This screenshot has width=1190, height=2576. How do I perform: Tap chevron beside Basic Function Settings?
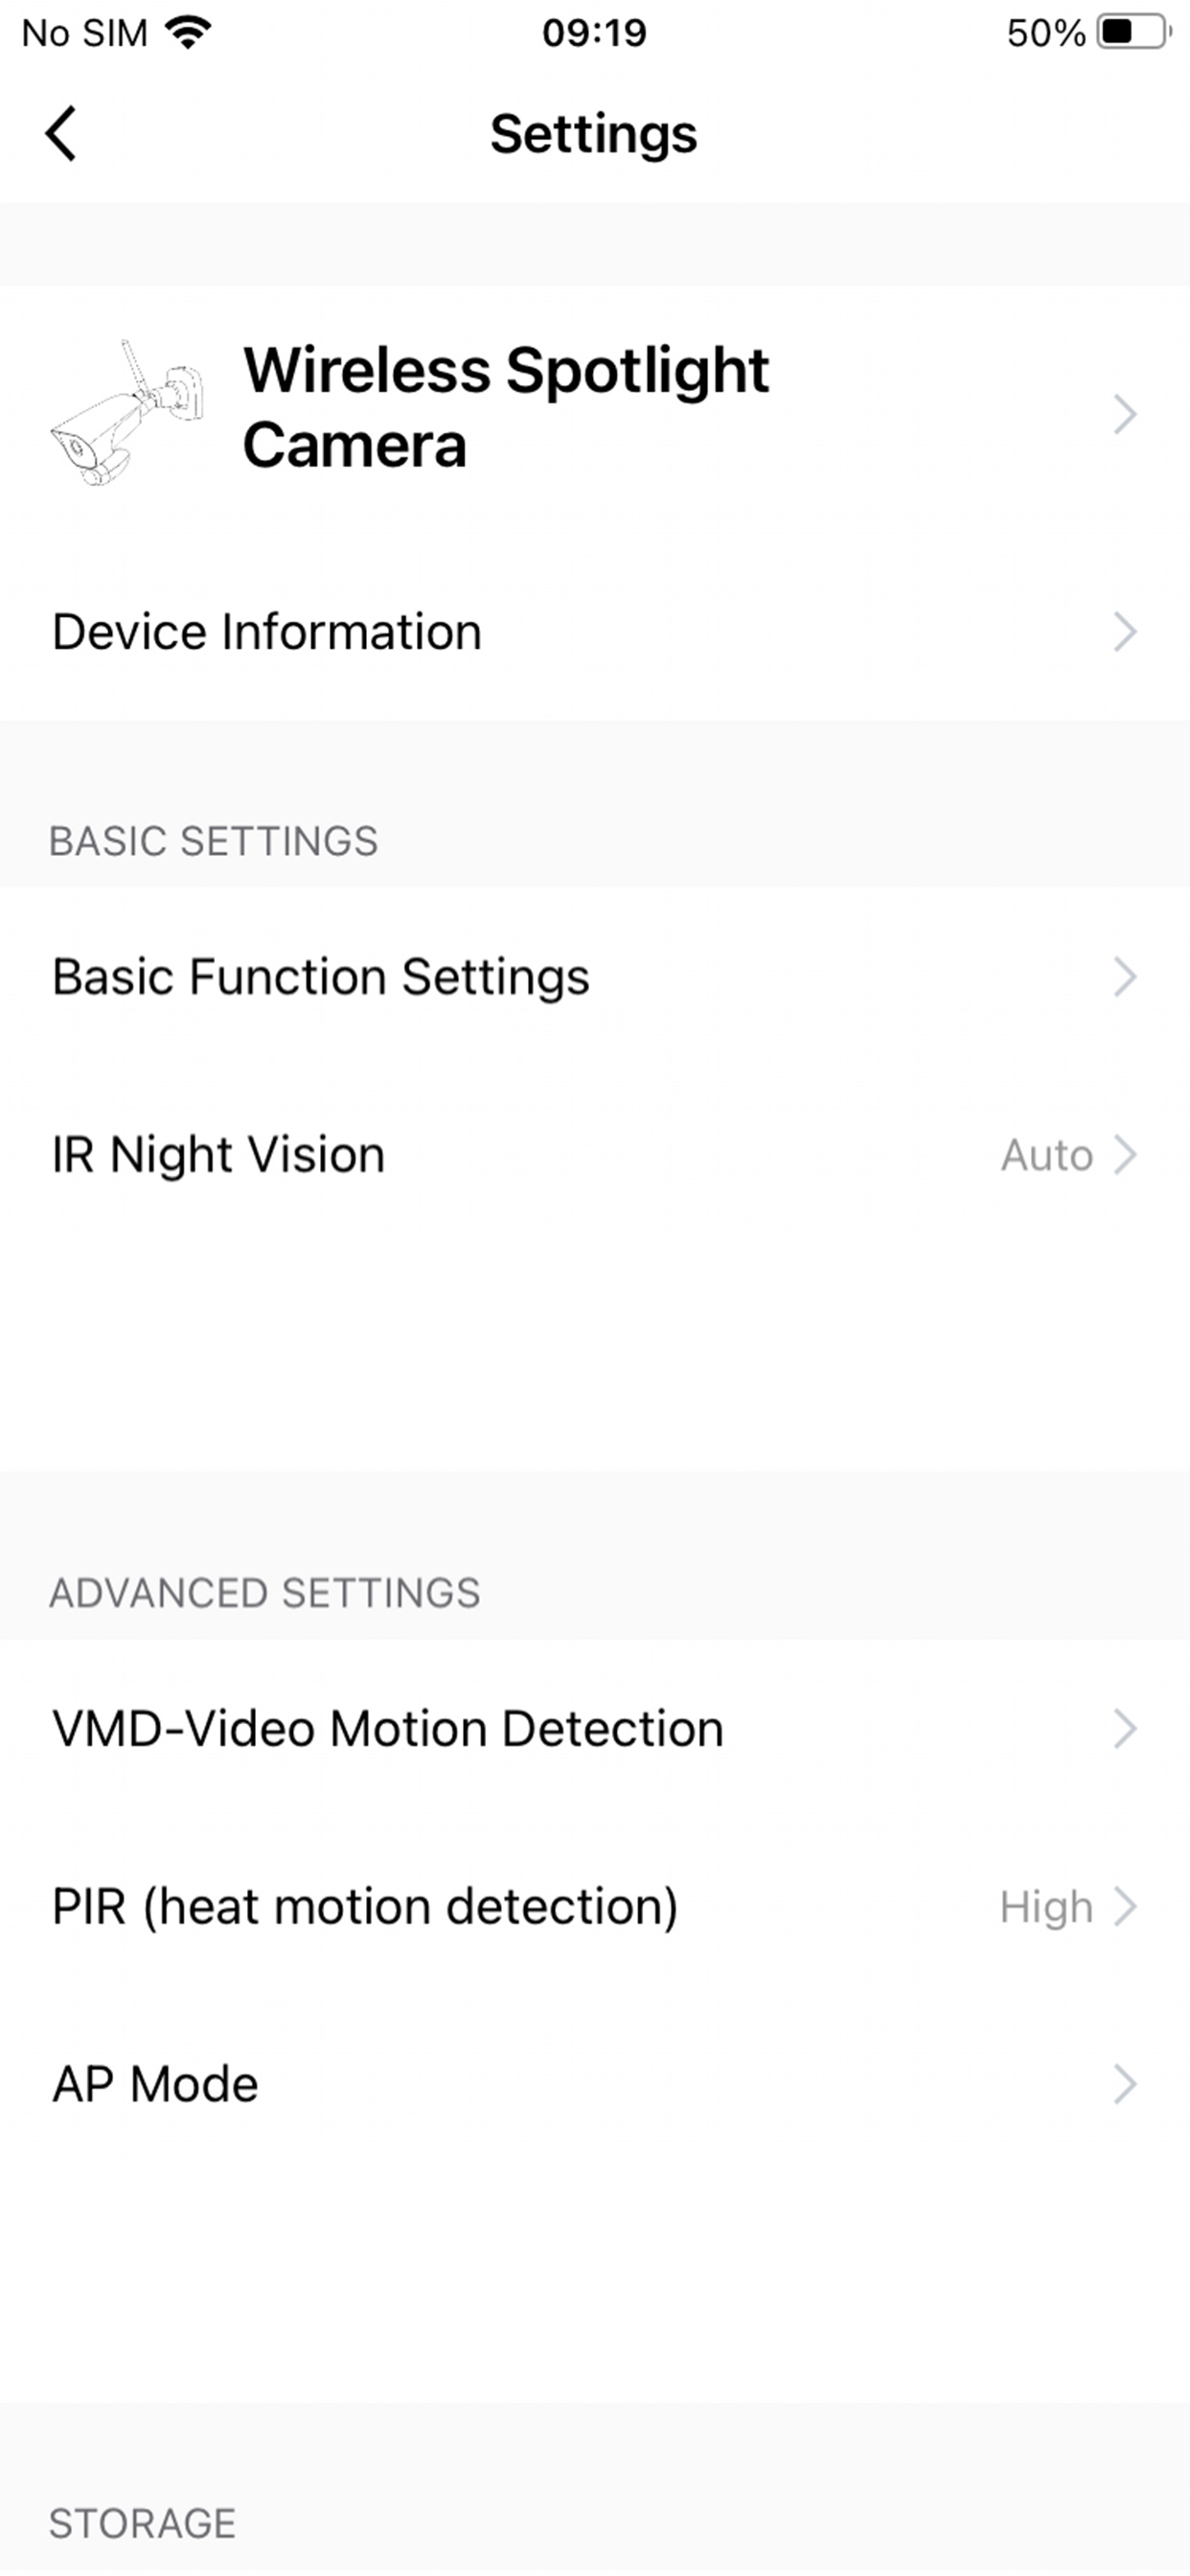tap(1125, 977)
